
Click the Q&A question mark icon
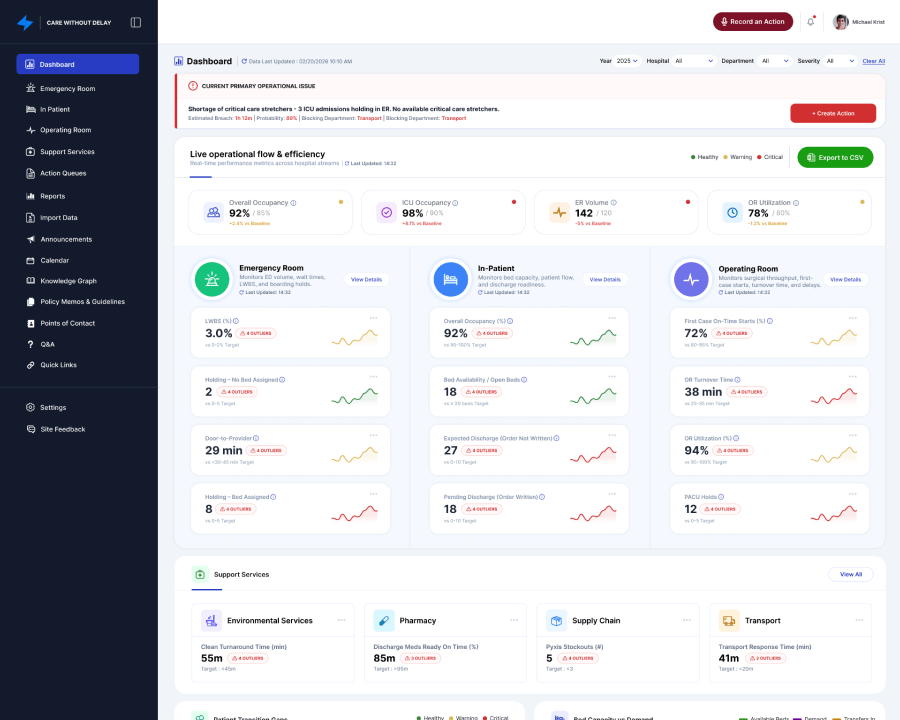[30, 344]
